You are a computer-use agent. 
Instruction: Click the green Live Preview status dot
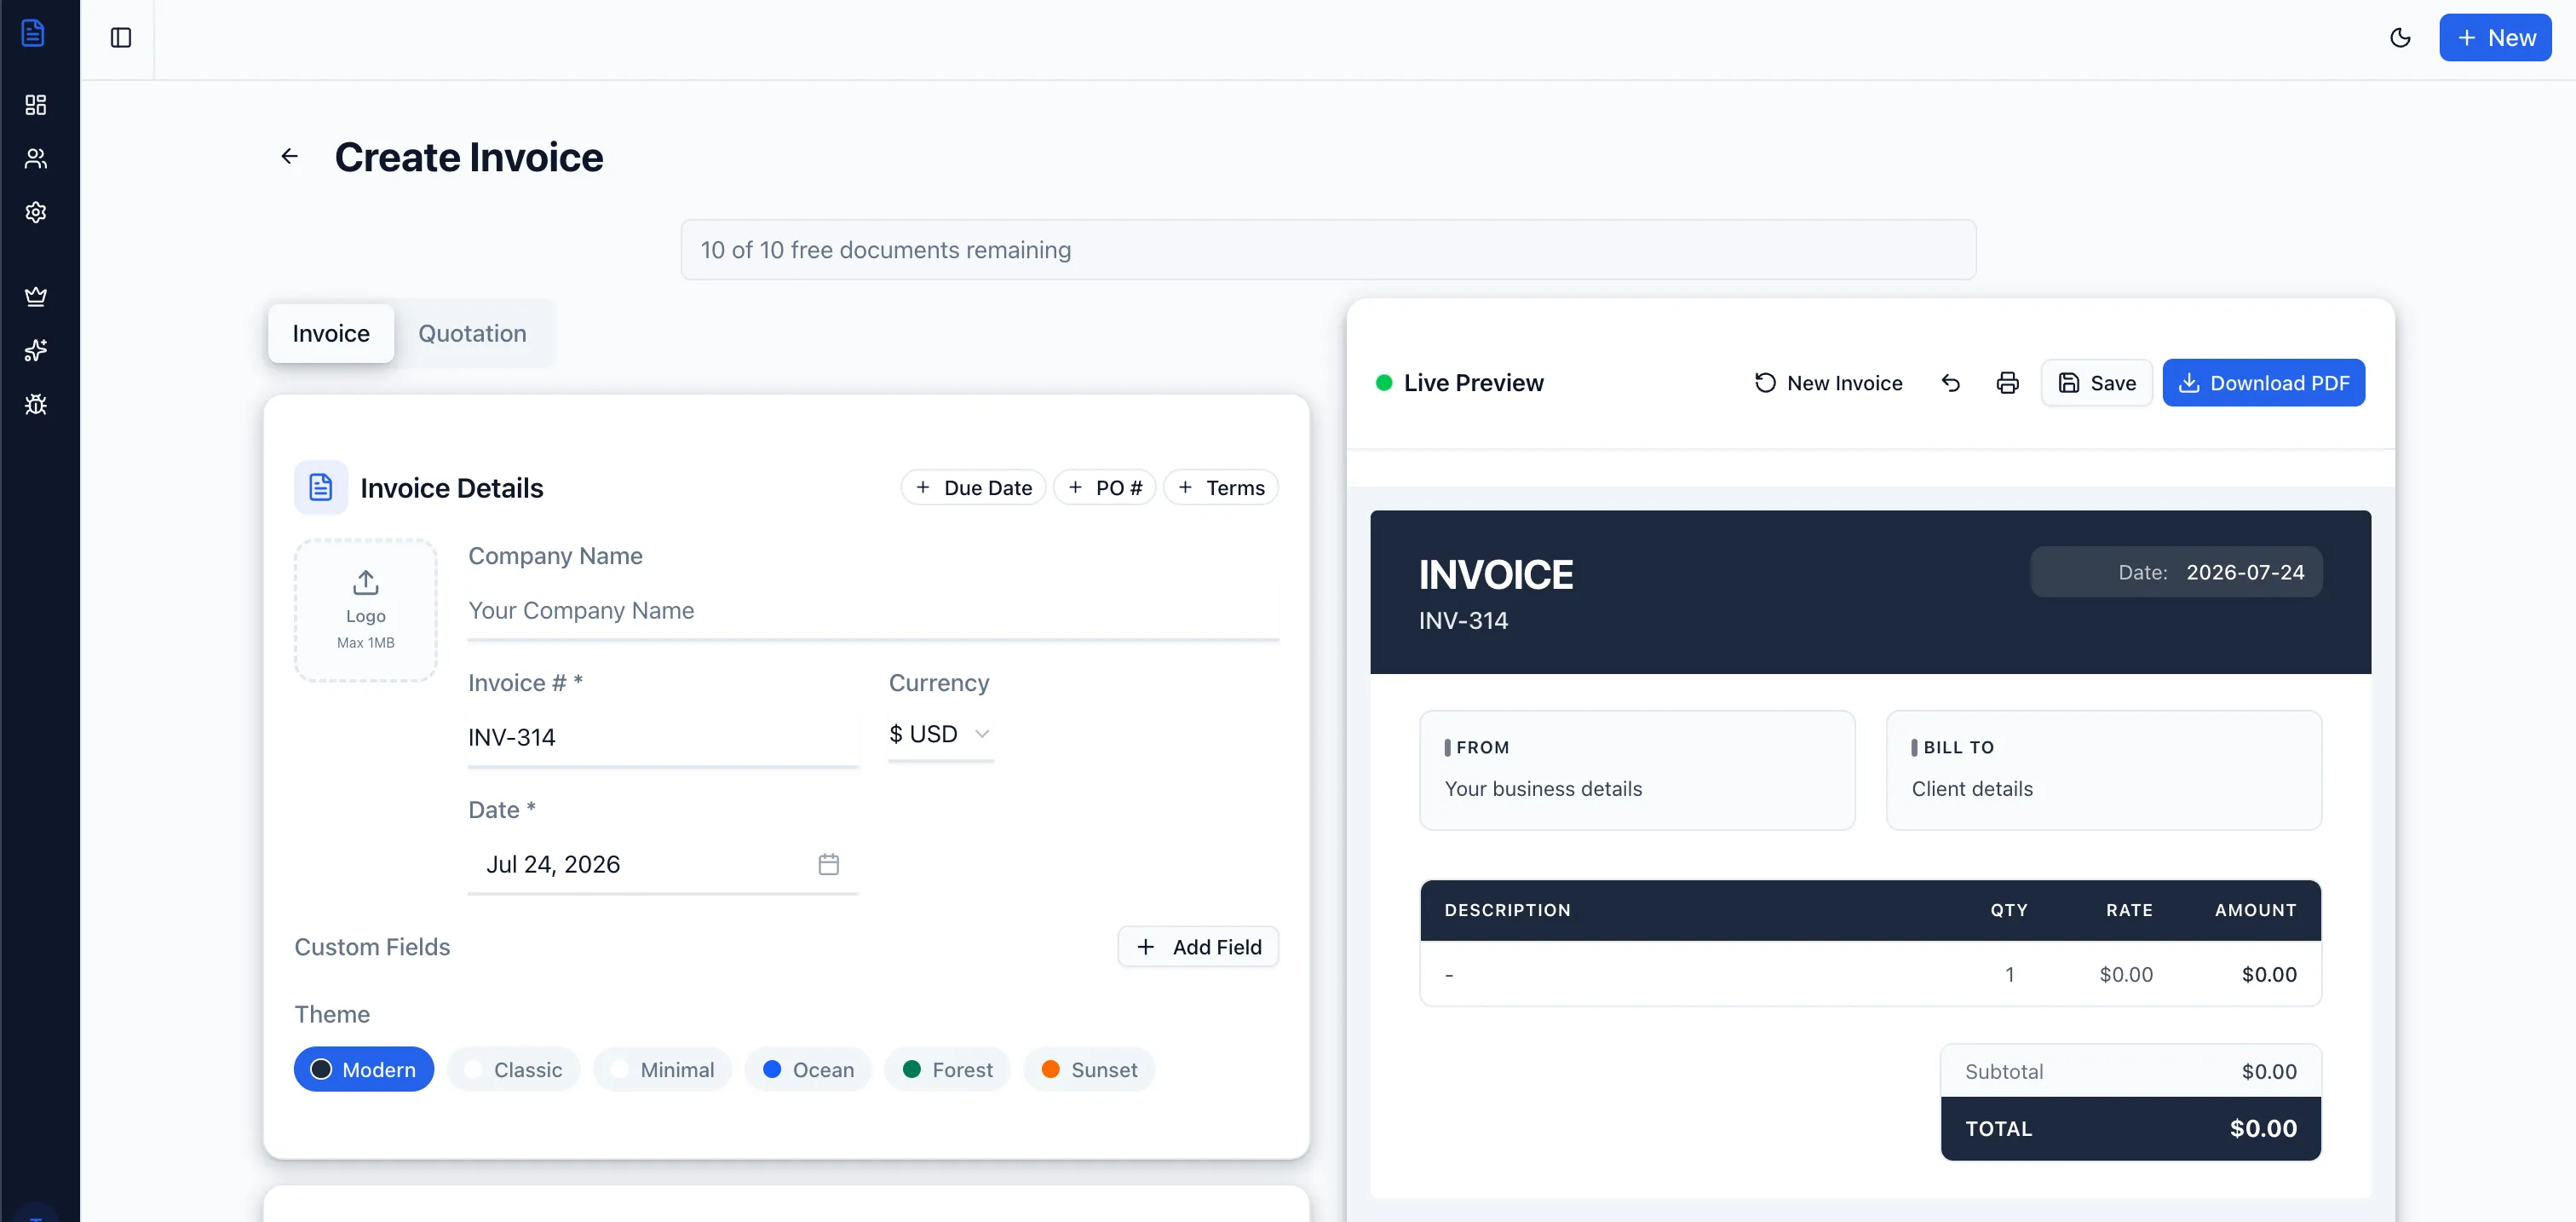point(1384,383)
